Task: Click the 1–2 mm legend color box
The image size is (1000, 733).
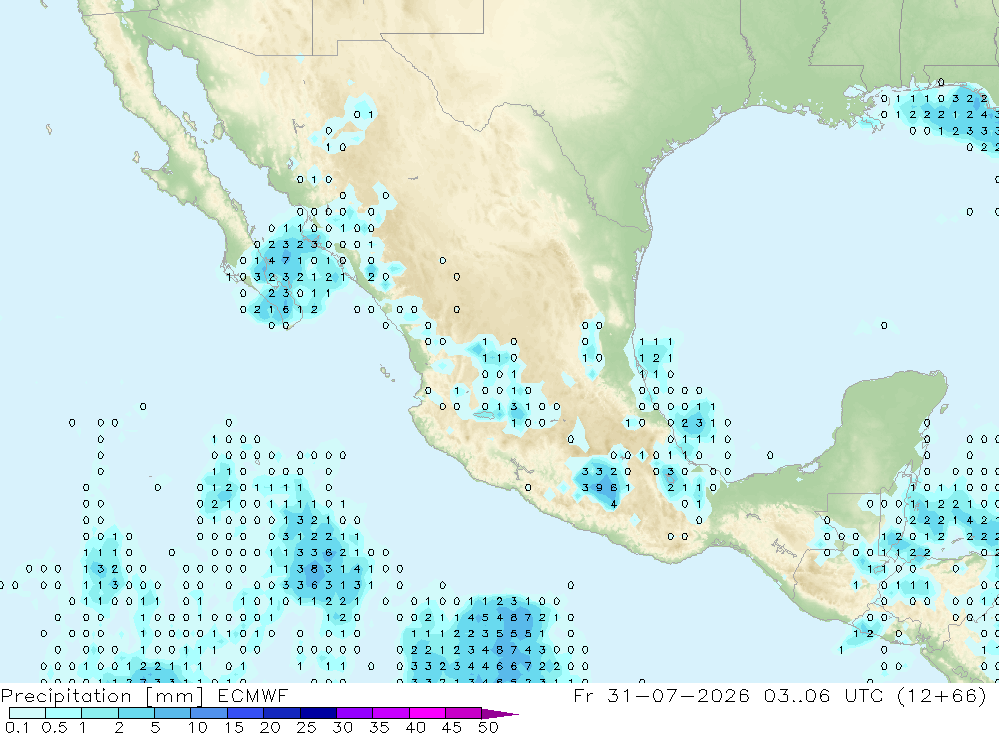Action: (x=100, y=713)
